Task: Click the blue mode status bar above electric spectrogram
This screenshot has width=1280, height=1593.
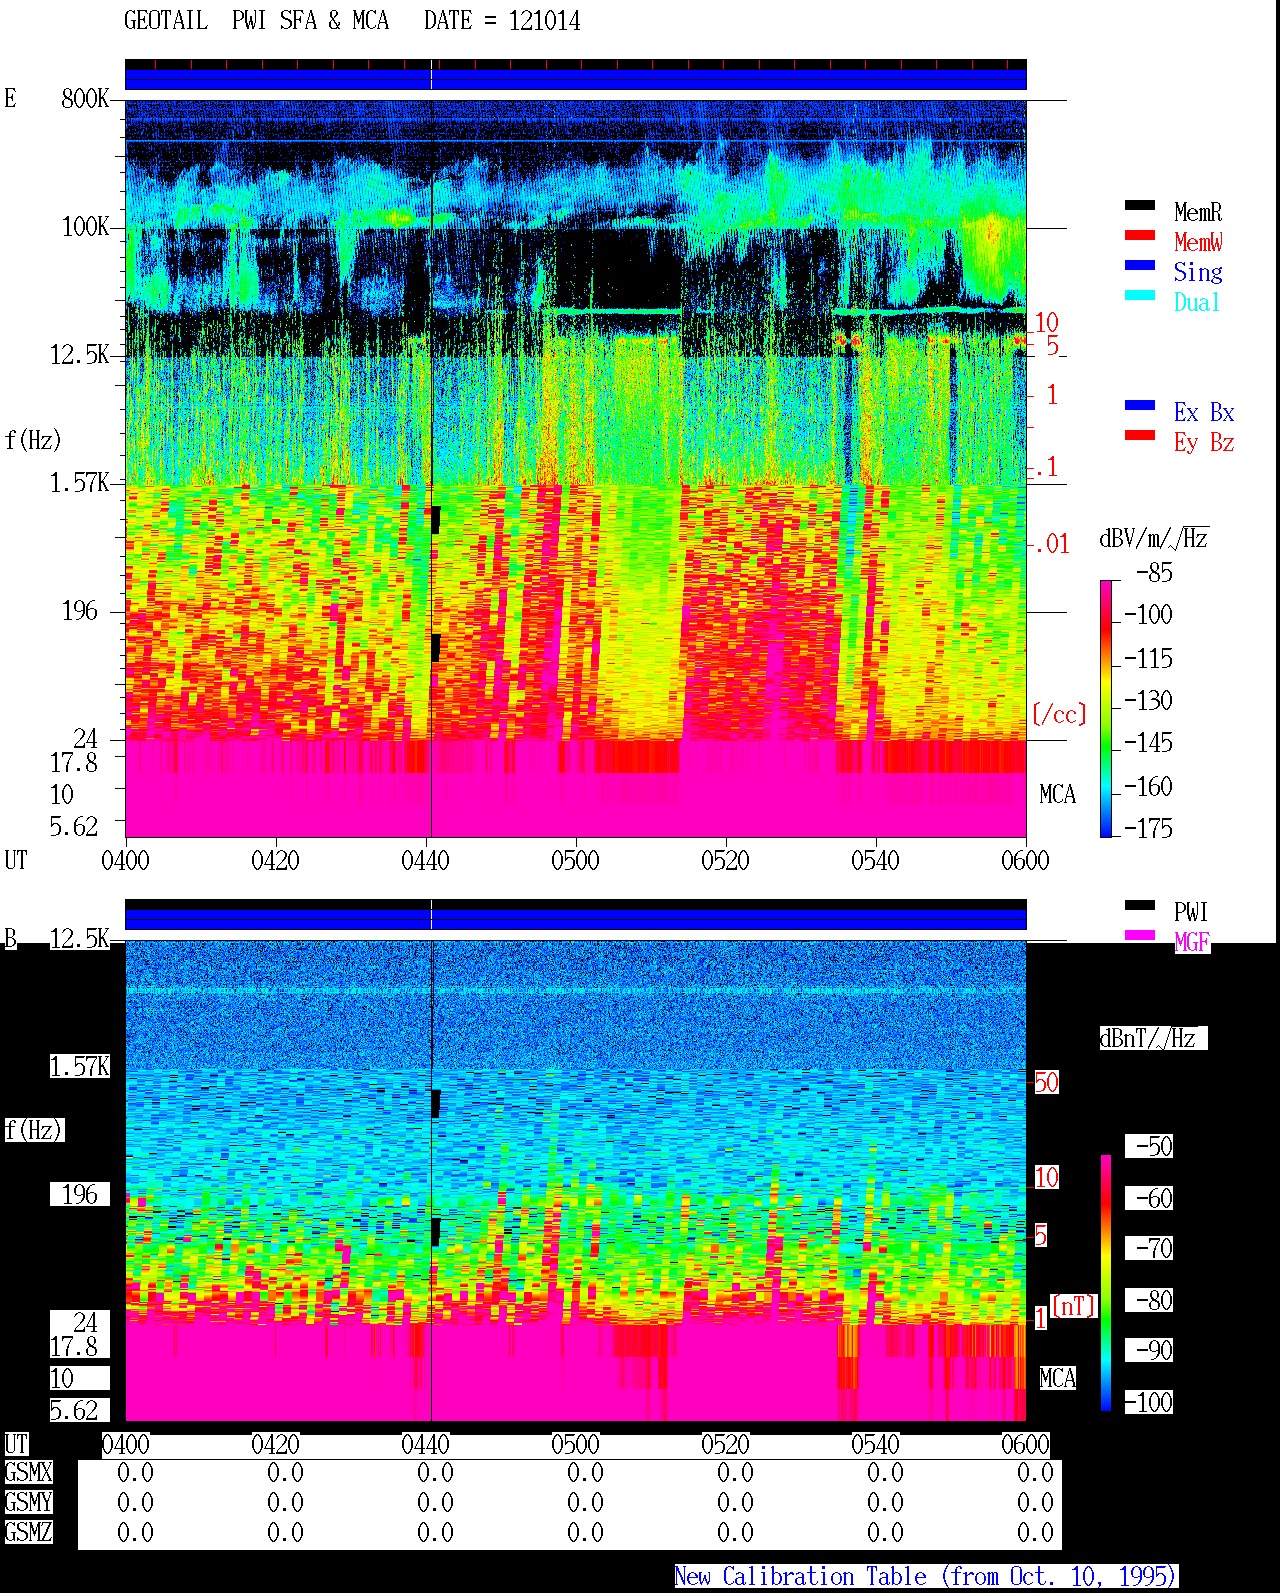Action: click(576, 78)
